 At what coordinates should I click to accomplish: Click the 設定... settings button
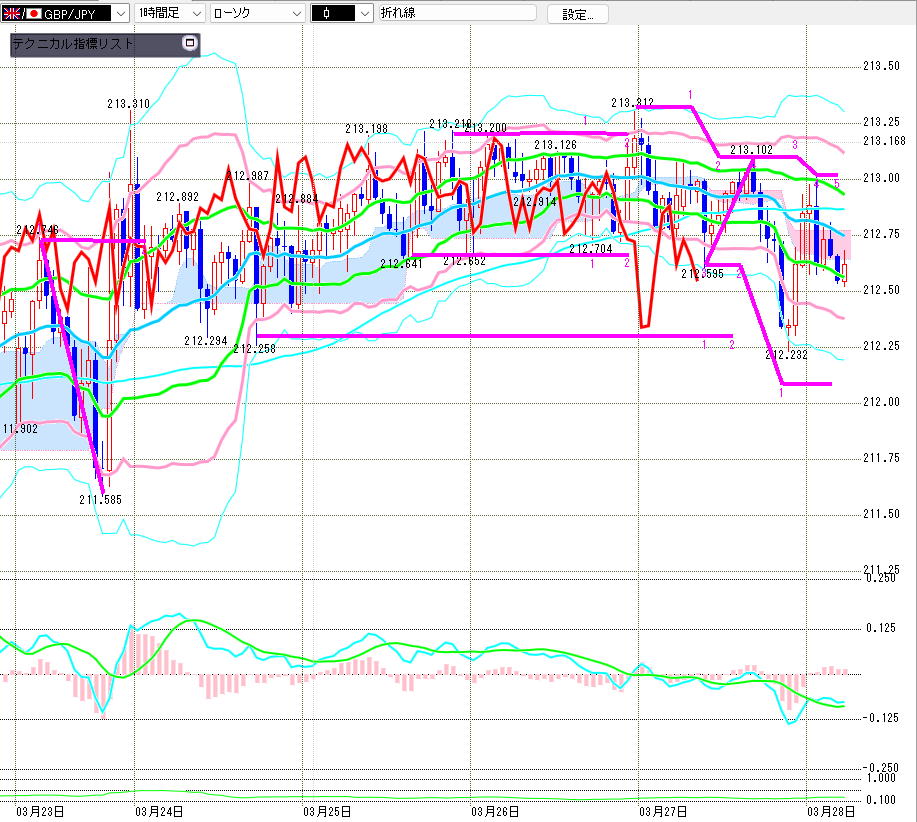tap(578, 14)
